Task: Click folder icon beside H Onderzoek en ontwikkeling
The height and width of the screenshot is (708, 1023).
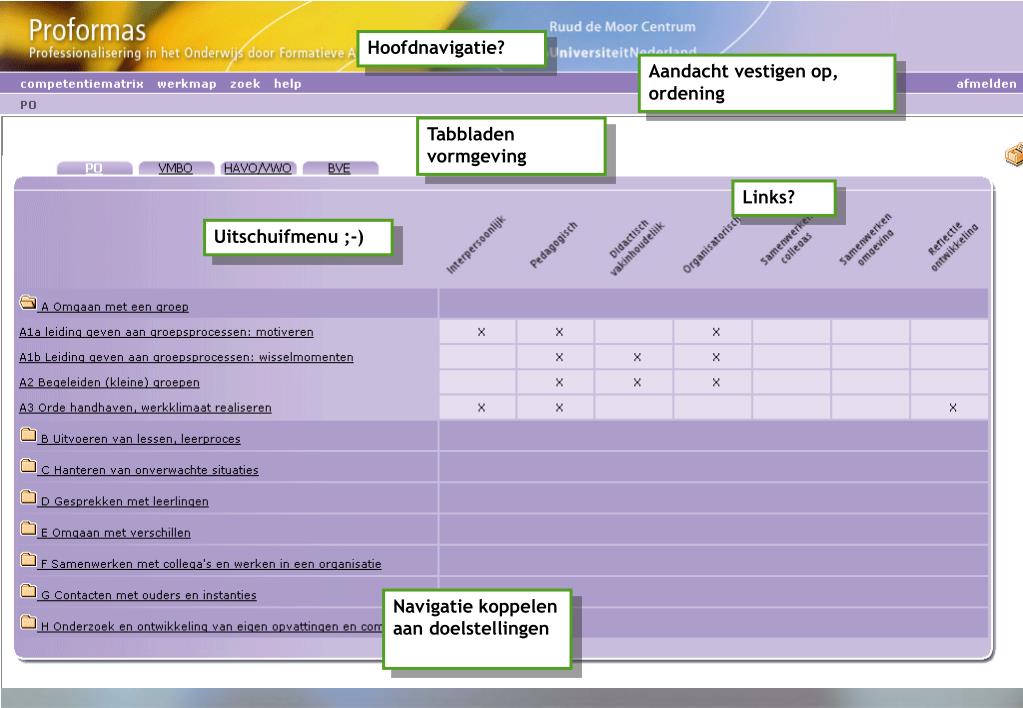Action: (28, 623)
